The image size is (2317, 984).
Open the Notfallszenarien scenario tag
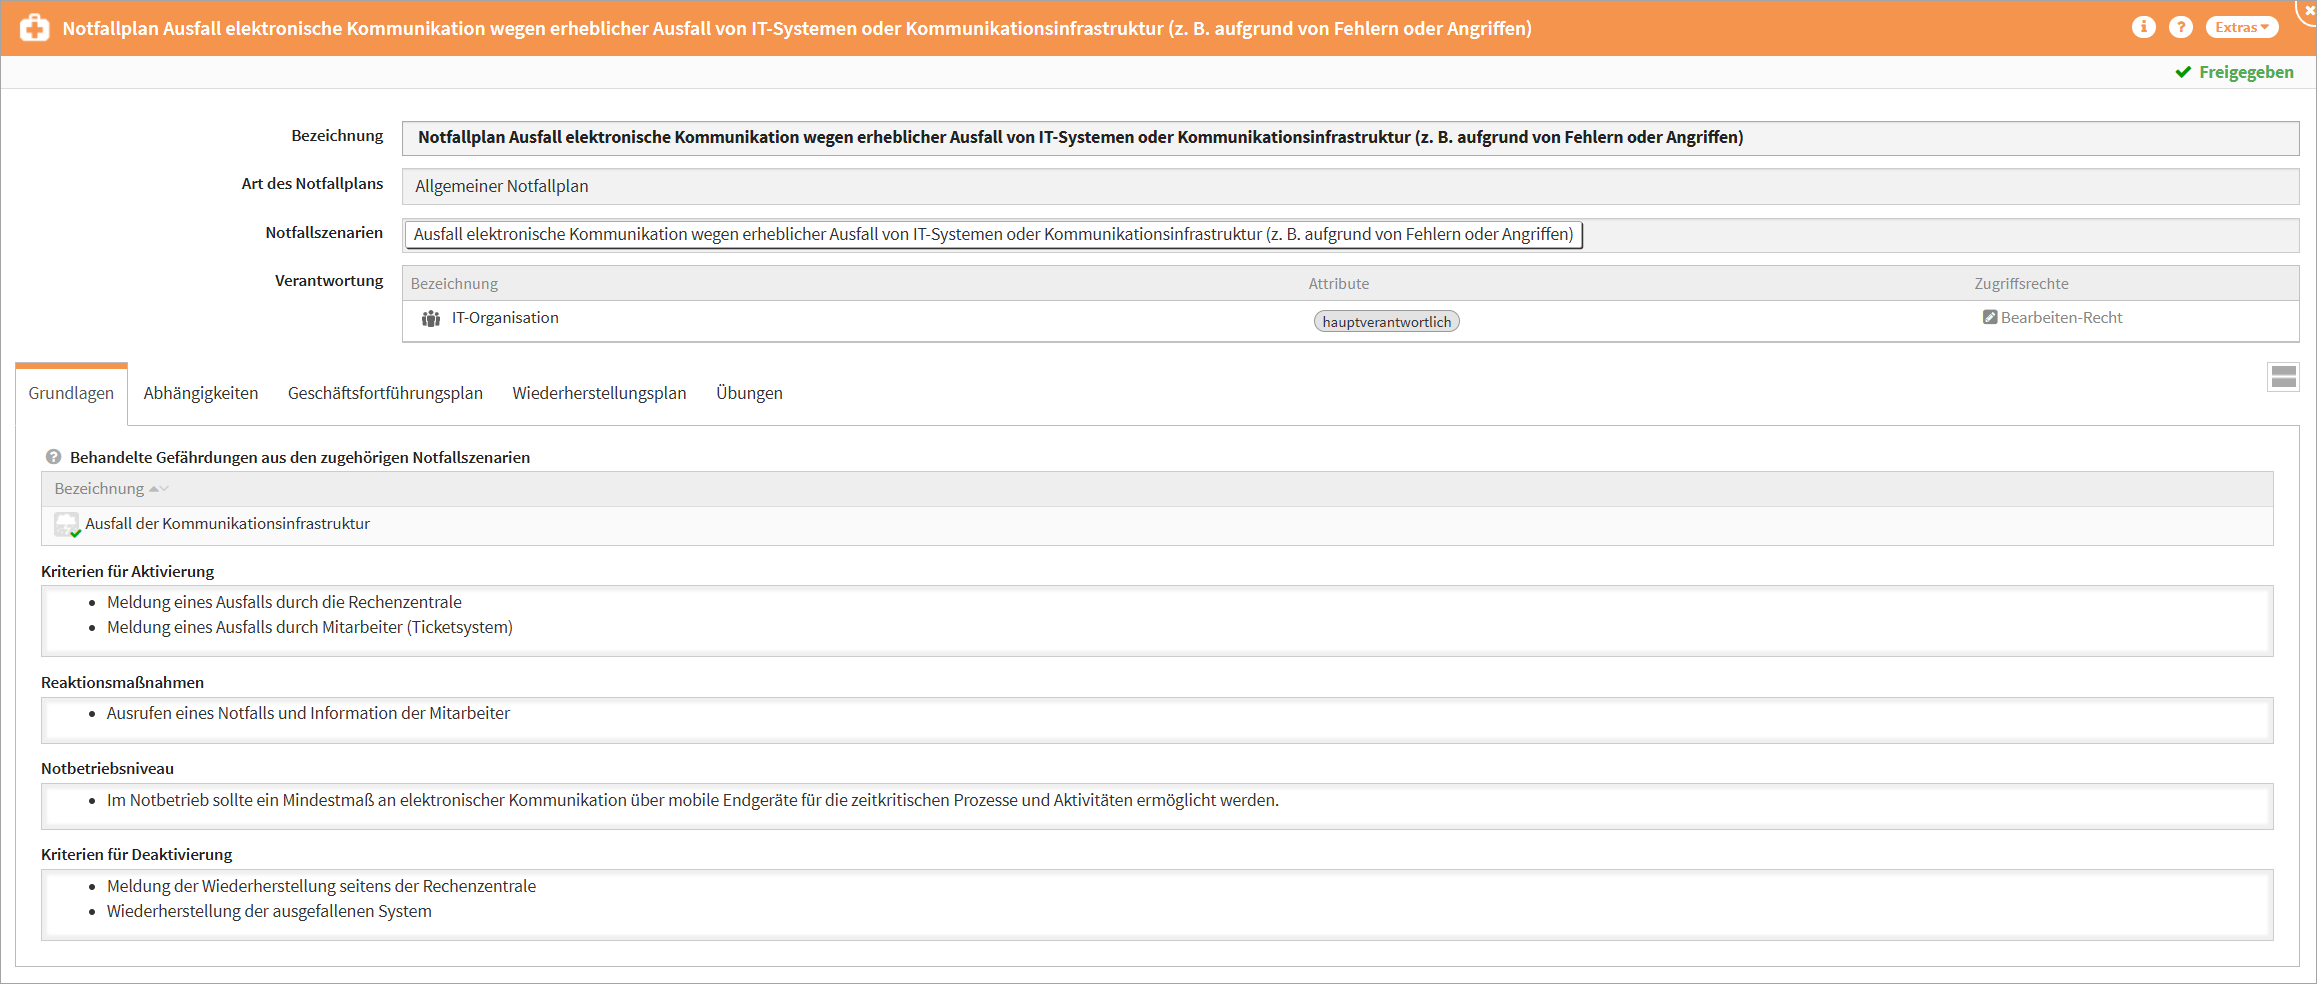[993, 234]
